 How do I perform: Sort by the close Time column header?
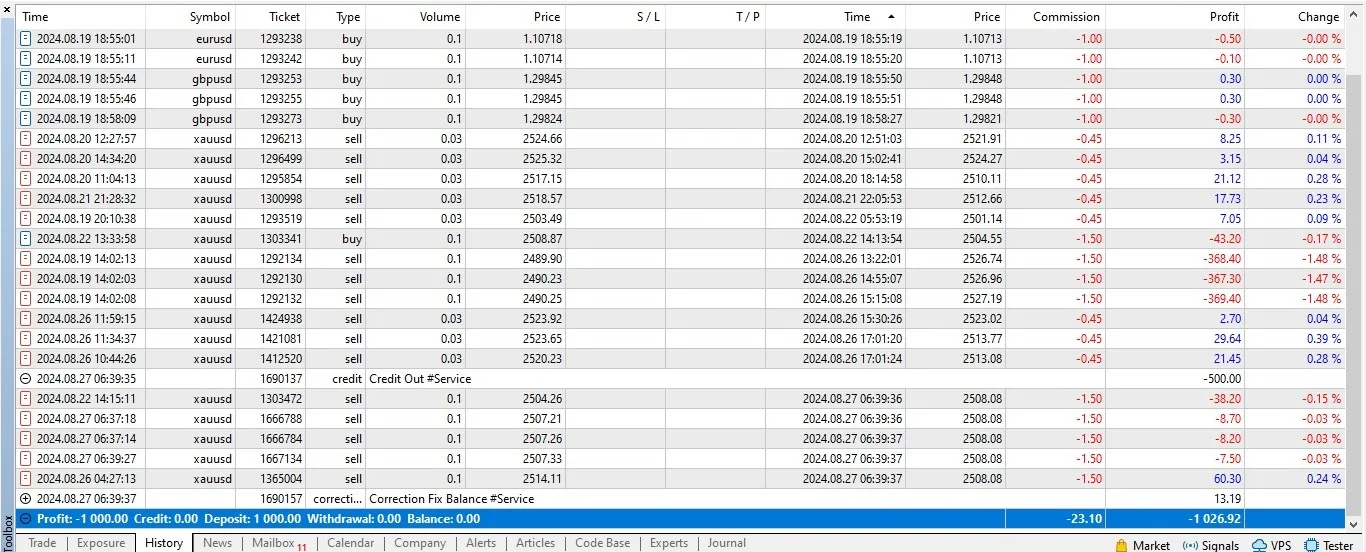coord(856,16)
